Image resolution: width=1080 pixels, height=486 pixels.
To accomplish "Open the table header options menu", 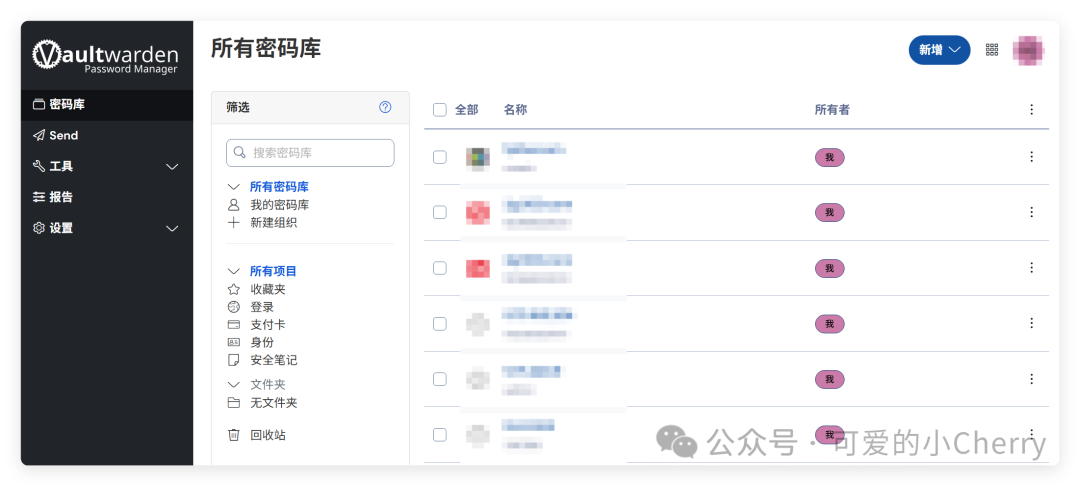I will click(1031, 109).
